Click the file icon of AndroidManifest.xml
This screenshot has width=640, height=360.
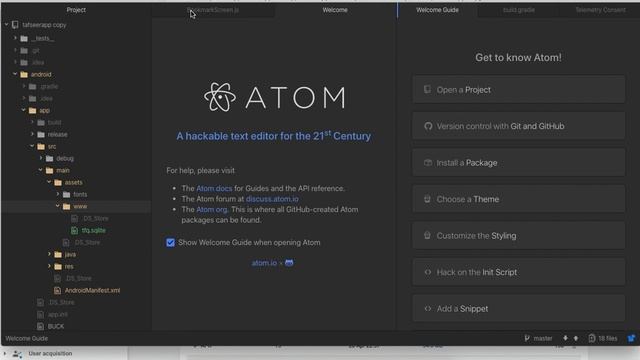click(x=57, y=291)
